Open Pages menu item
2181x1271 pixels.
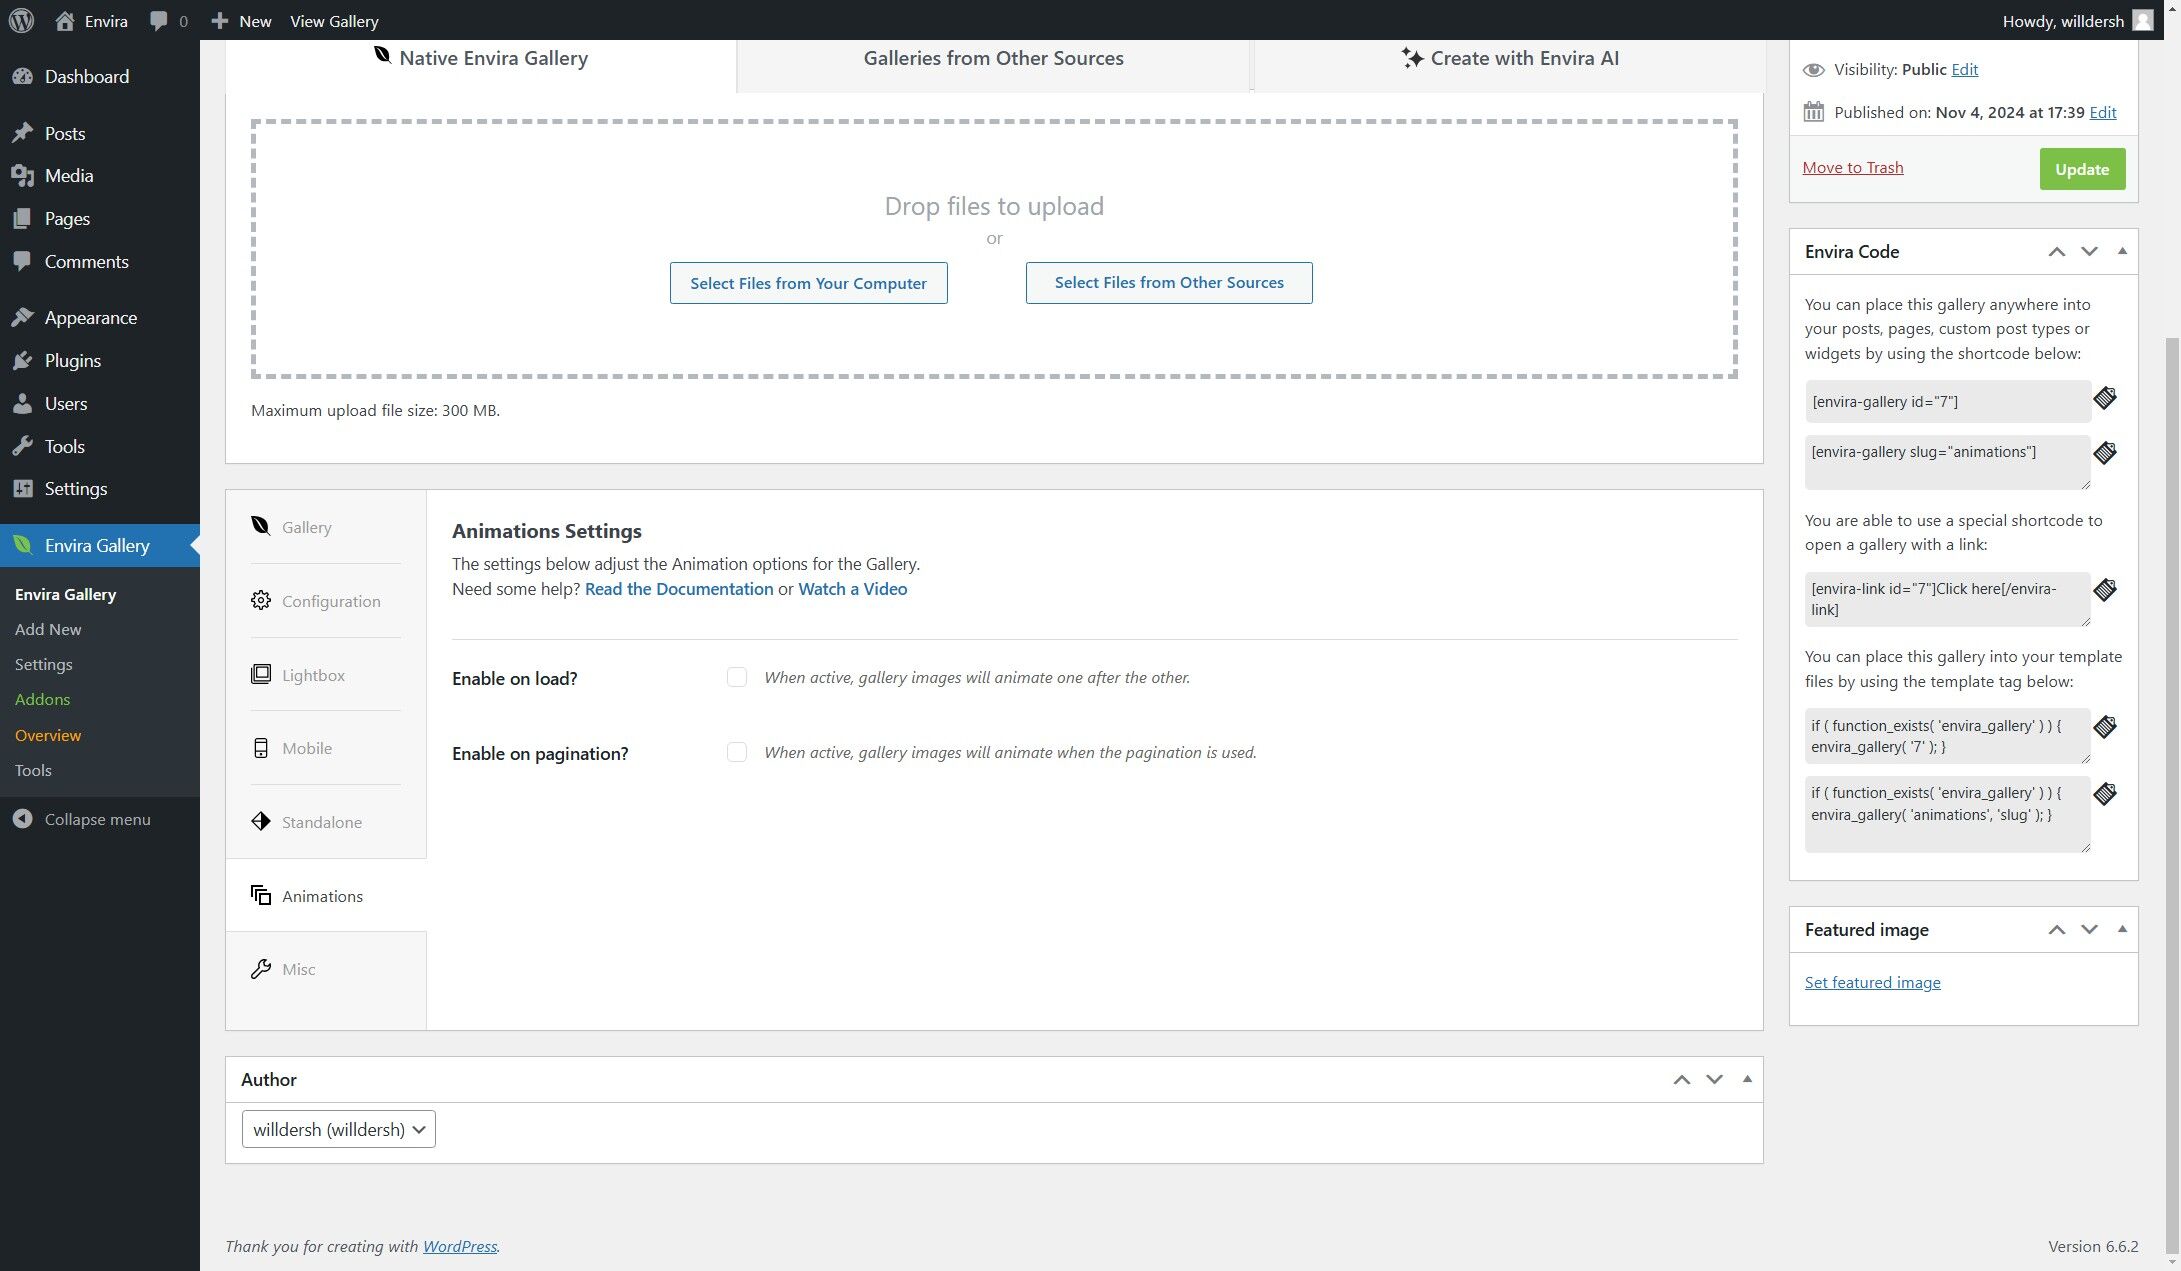(100, 218)
